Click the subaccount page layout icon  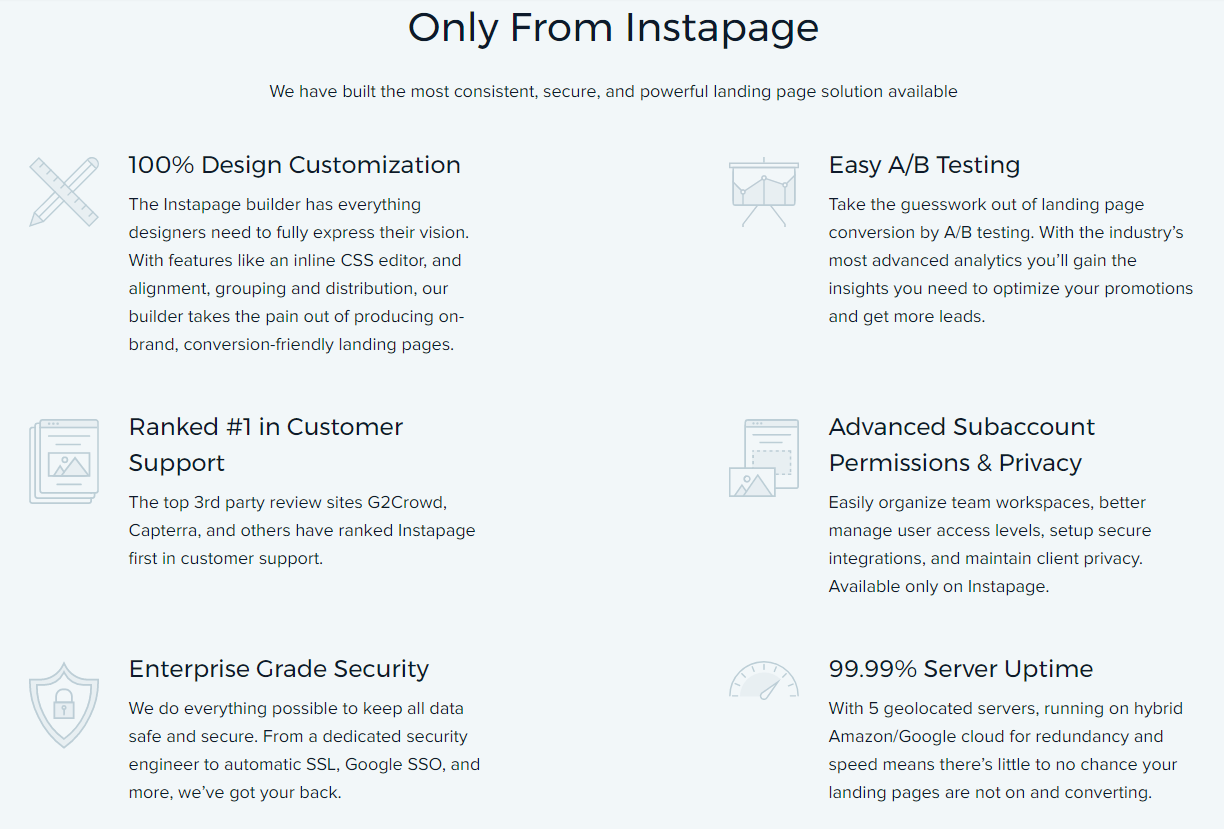tap(764, 459)
